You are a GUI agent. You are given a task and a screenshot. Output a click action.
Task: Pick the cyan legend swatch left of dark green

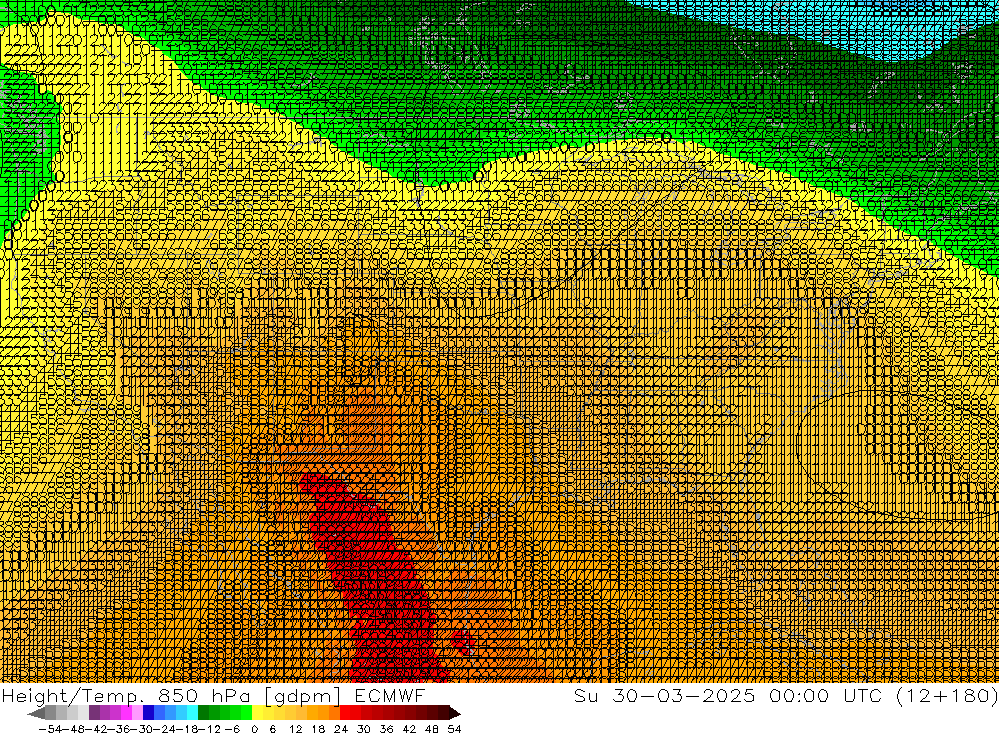pos(193,713)
